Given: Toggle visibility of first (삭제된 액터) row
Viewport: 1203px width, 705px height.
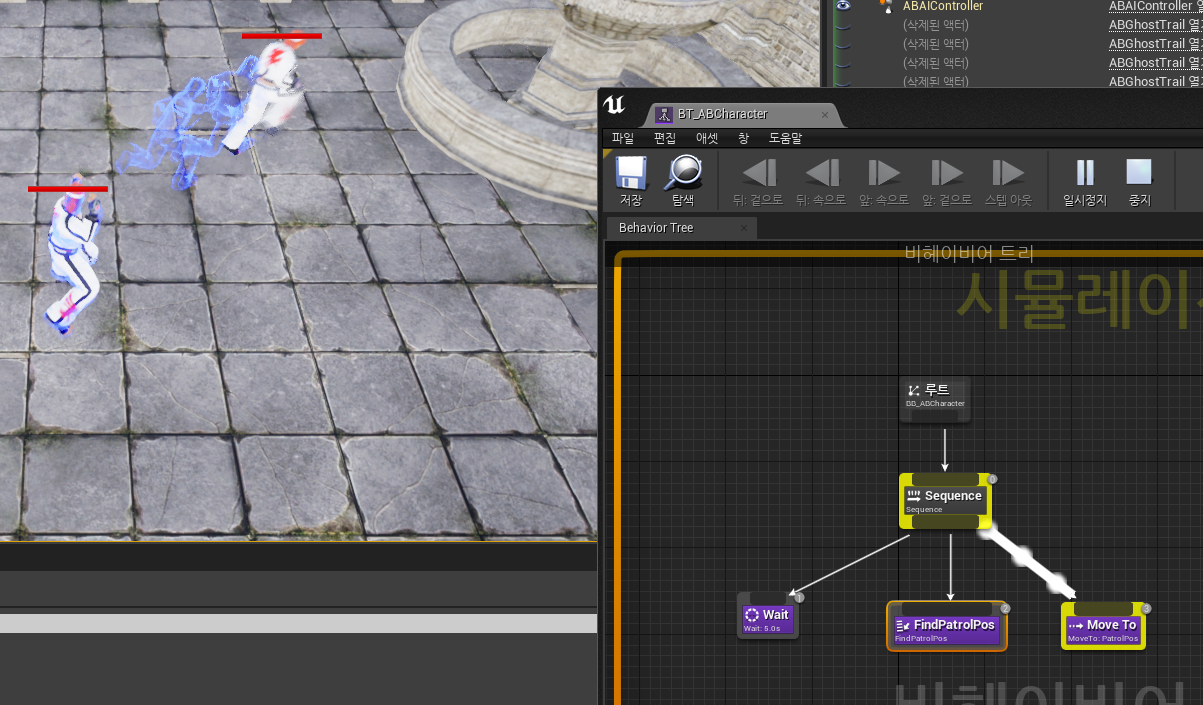Looking at the screenshot, I should coord(843,25).
